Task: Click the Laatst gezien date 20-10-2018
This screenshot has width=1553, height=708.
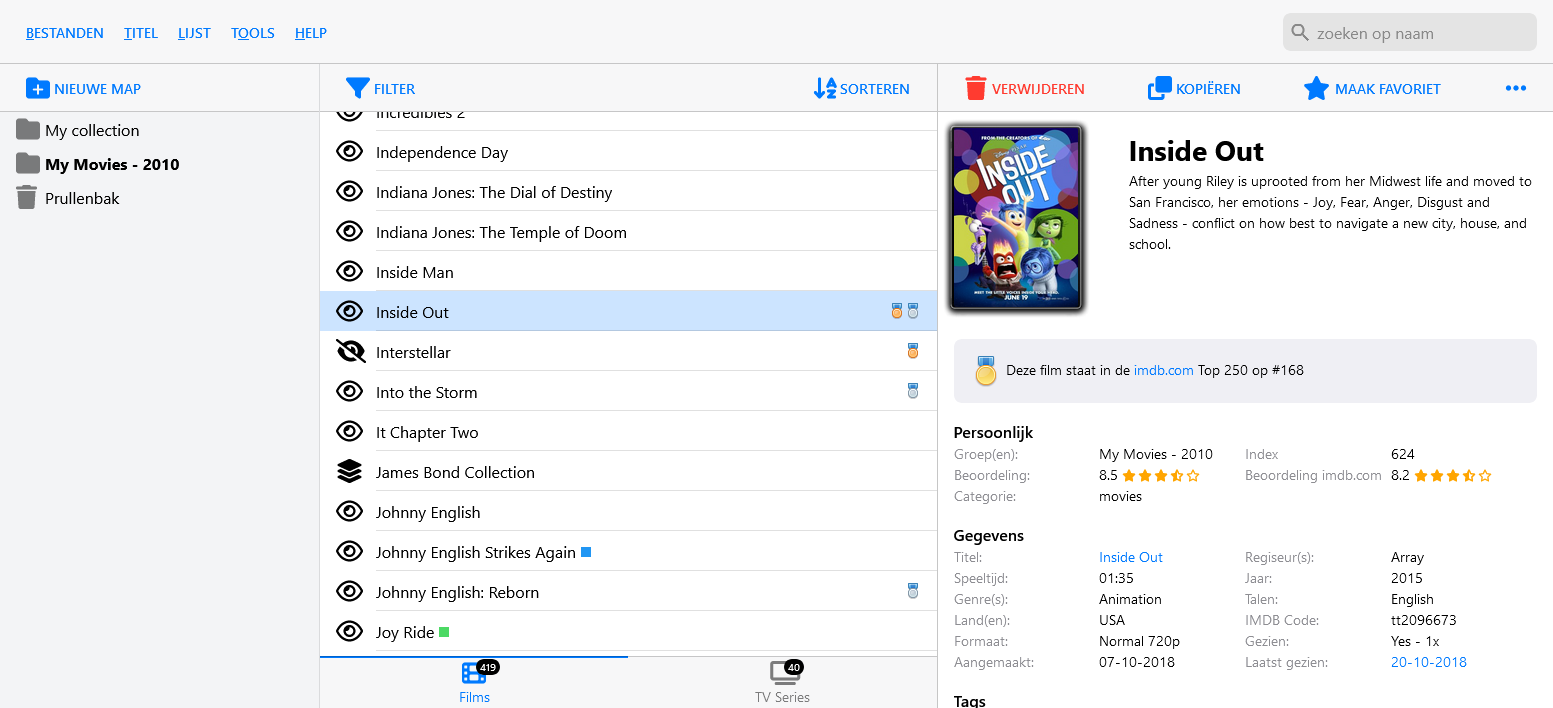Action: 1428,662
